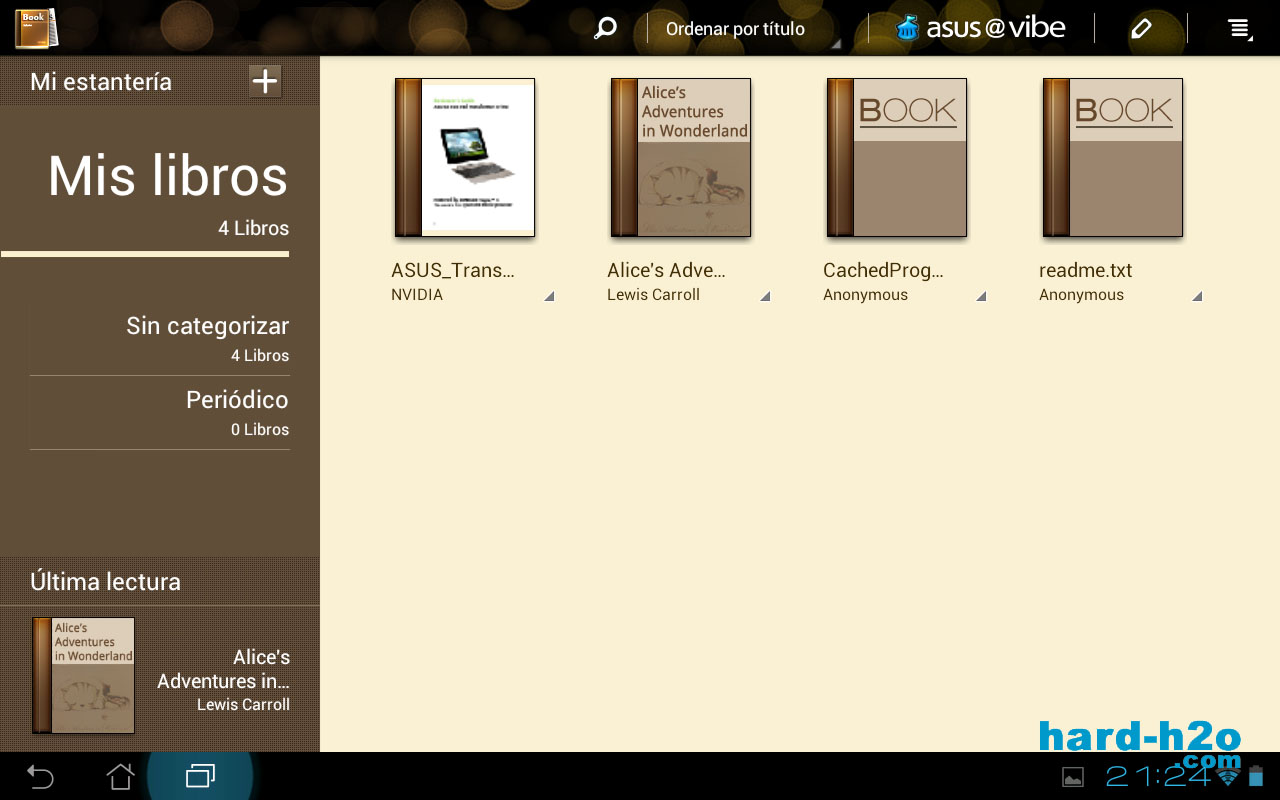The height and width of the screenshot is (800, 1280).
Task: Tap 'Alice's Adventures in…' last-read title
Action: click(223, 669)
